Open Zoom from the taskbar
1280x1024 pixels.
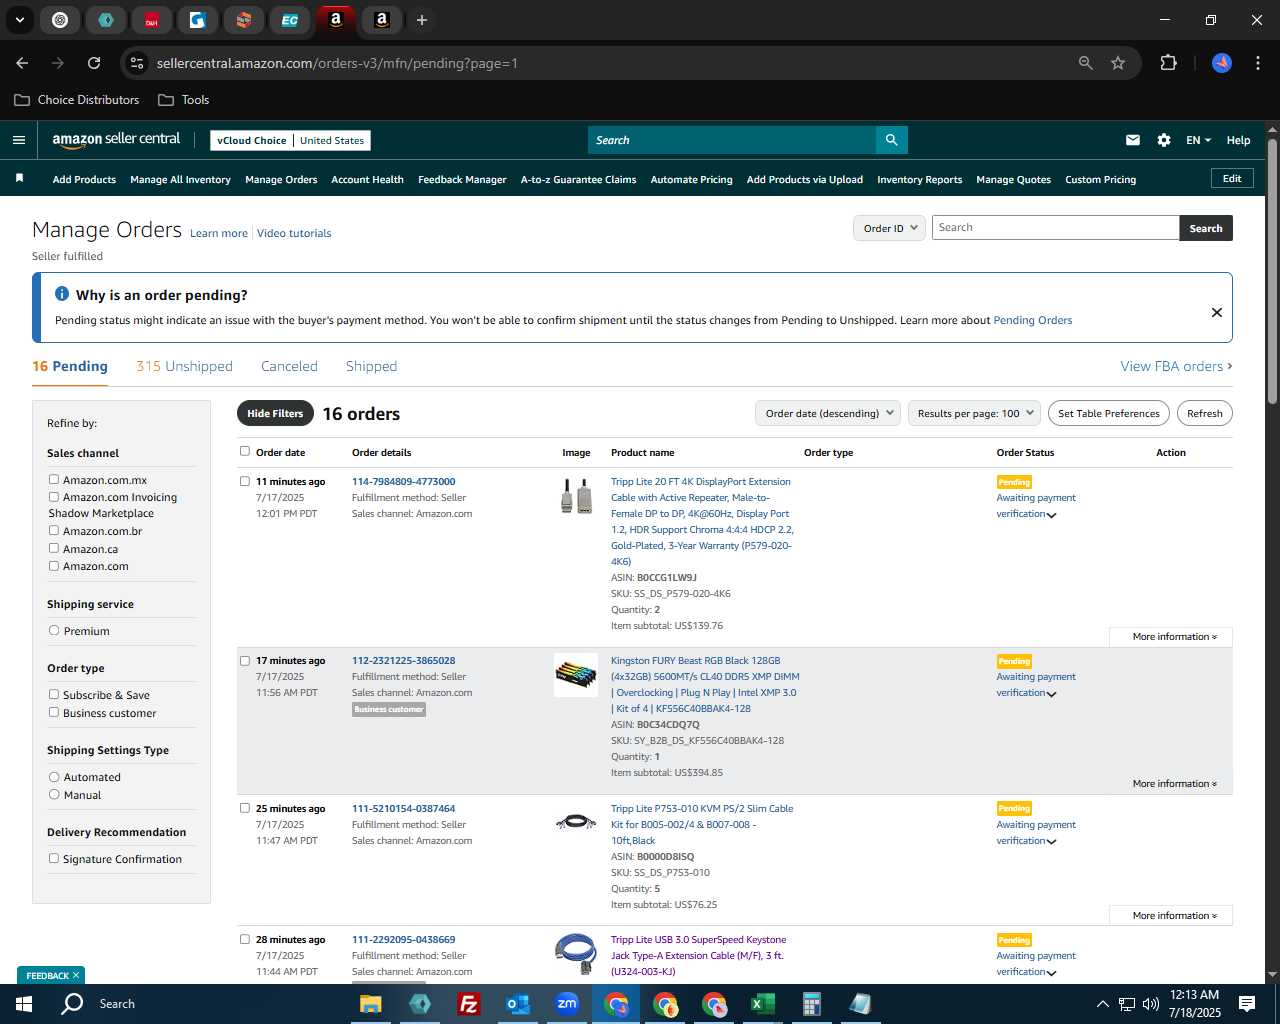(567, 1004)
